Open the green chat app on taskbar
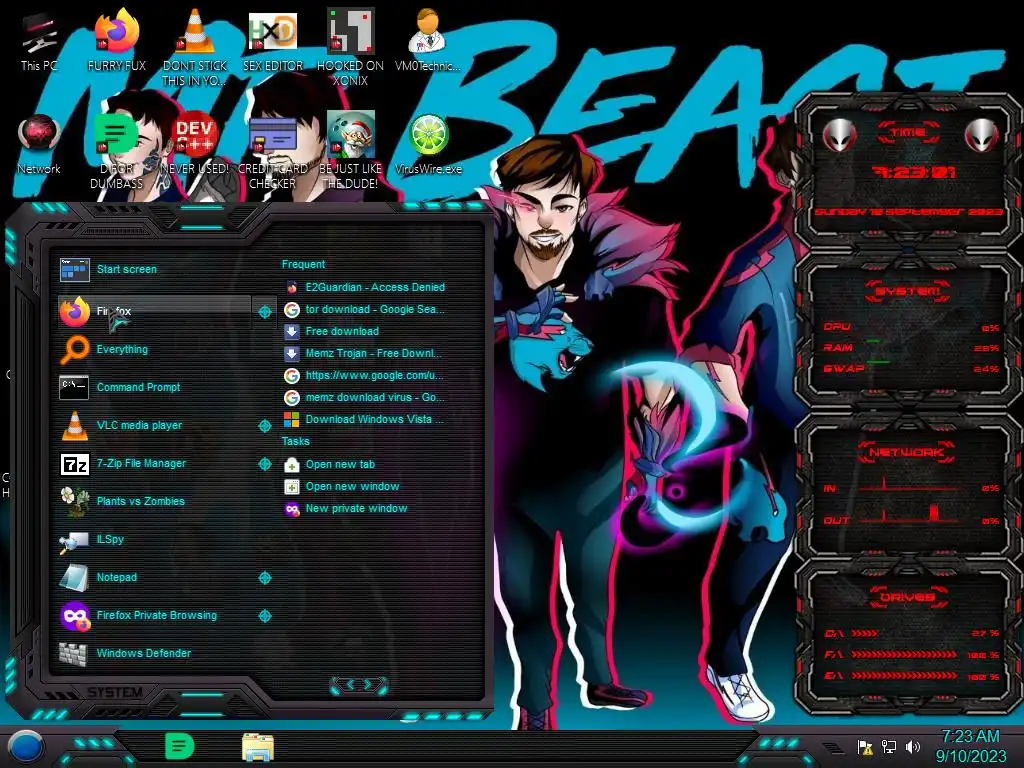Viewport: 1024px width, 768px height. (179, 746)
